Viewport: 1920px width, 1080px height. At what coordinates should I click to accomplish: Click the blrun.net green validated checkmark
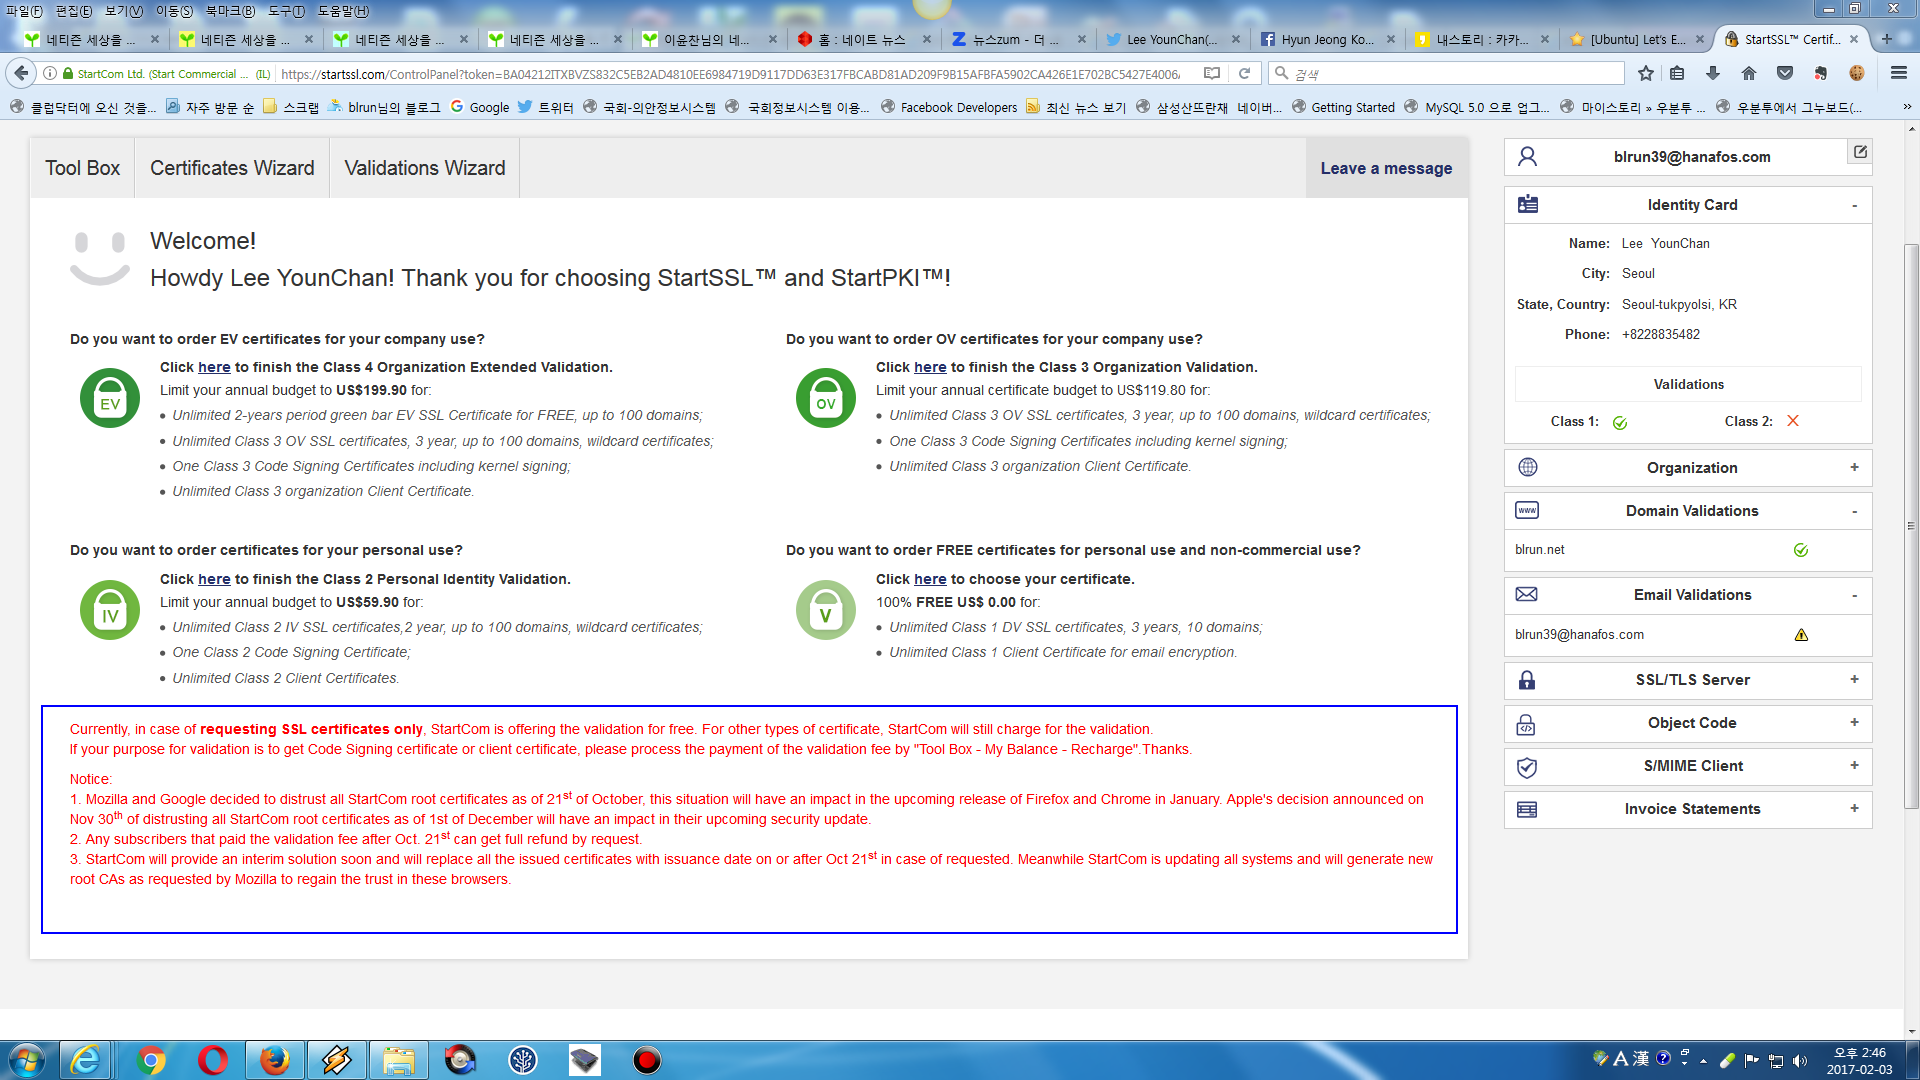pyautogui.click(x=1801, y=550)
